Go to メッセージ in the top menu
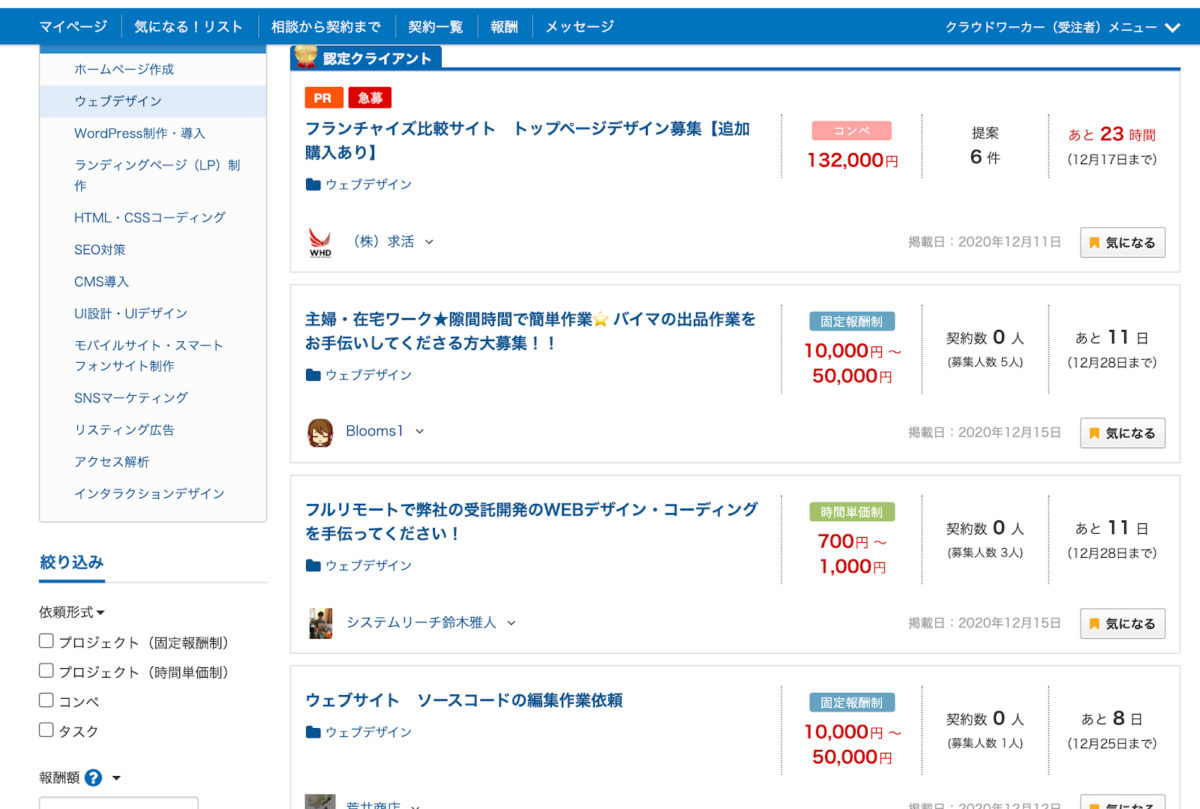Screen dimensions: 1200x809 click(x=579, y=27)
